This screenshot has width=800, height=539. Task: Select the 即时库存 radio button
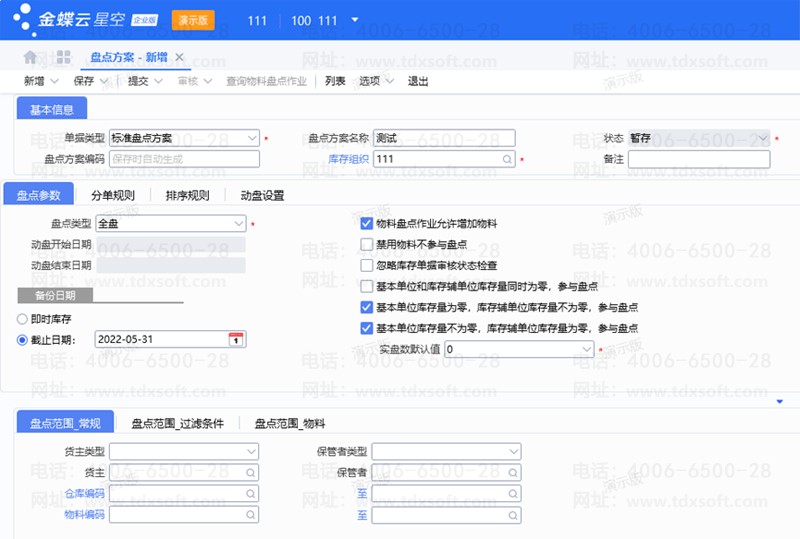point(23,318)
